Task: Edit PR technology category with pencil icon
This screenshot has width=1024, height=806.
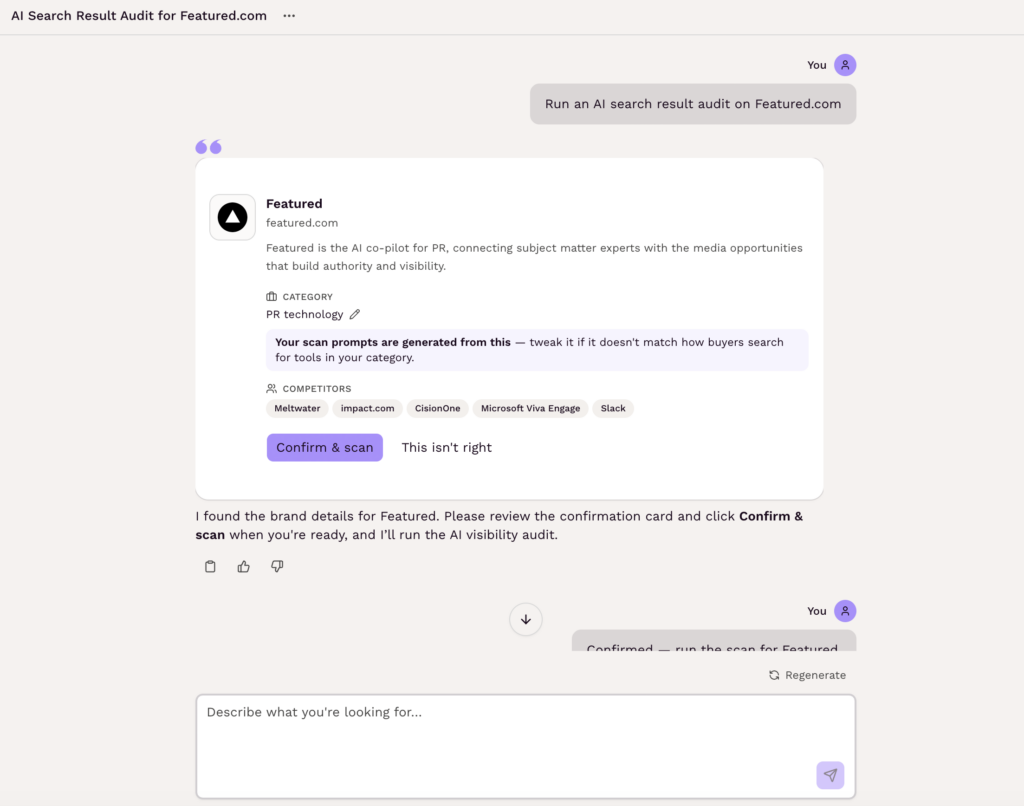Action: (355, 314)
